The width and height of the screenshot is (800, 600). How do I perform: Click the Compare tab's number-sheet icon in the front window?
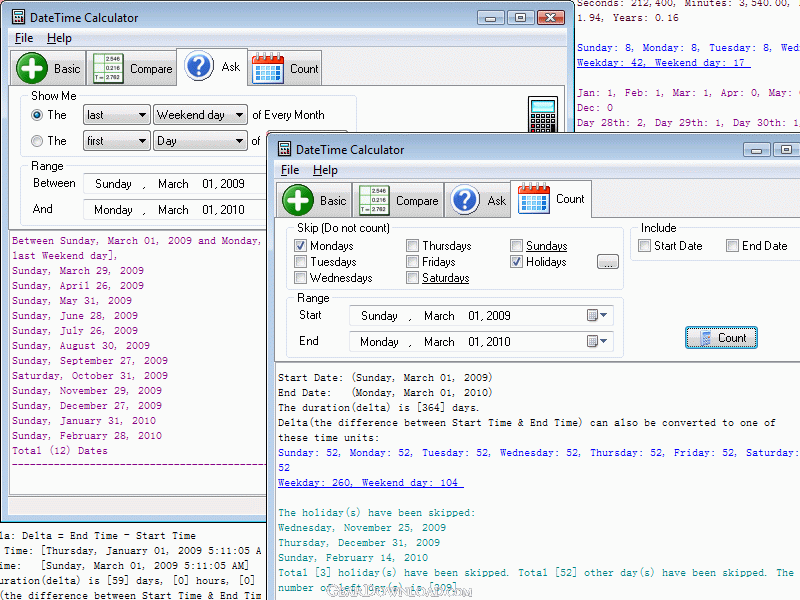pos(374,200)
